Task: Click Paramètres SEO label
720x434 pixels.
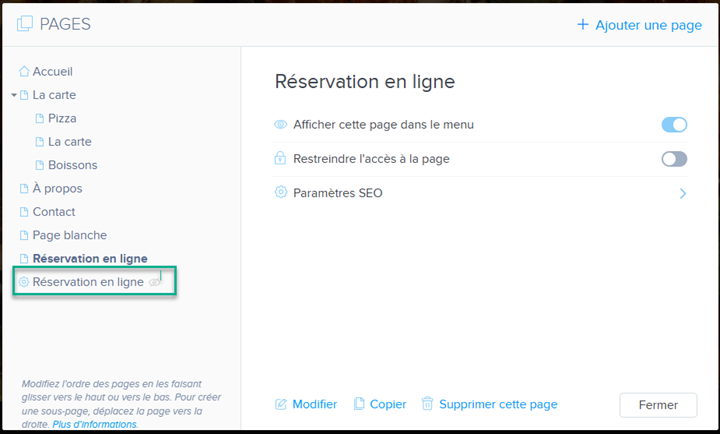Action: [338, 193]
